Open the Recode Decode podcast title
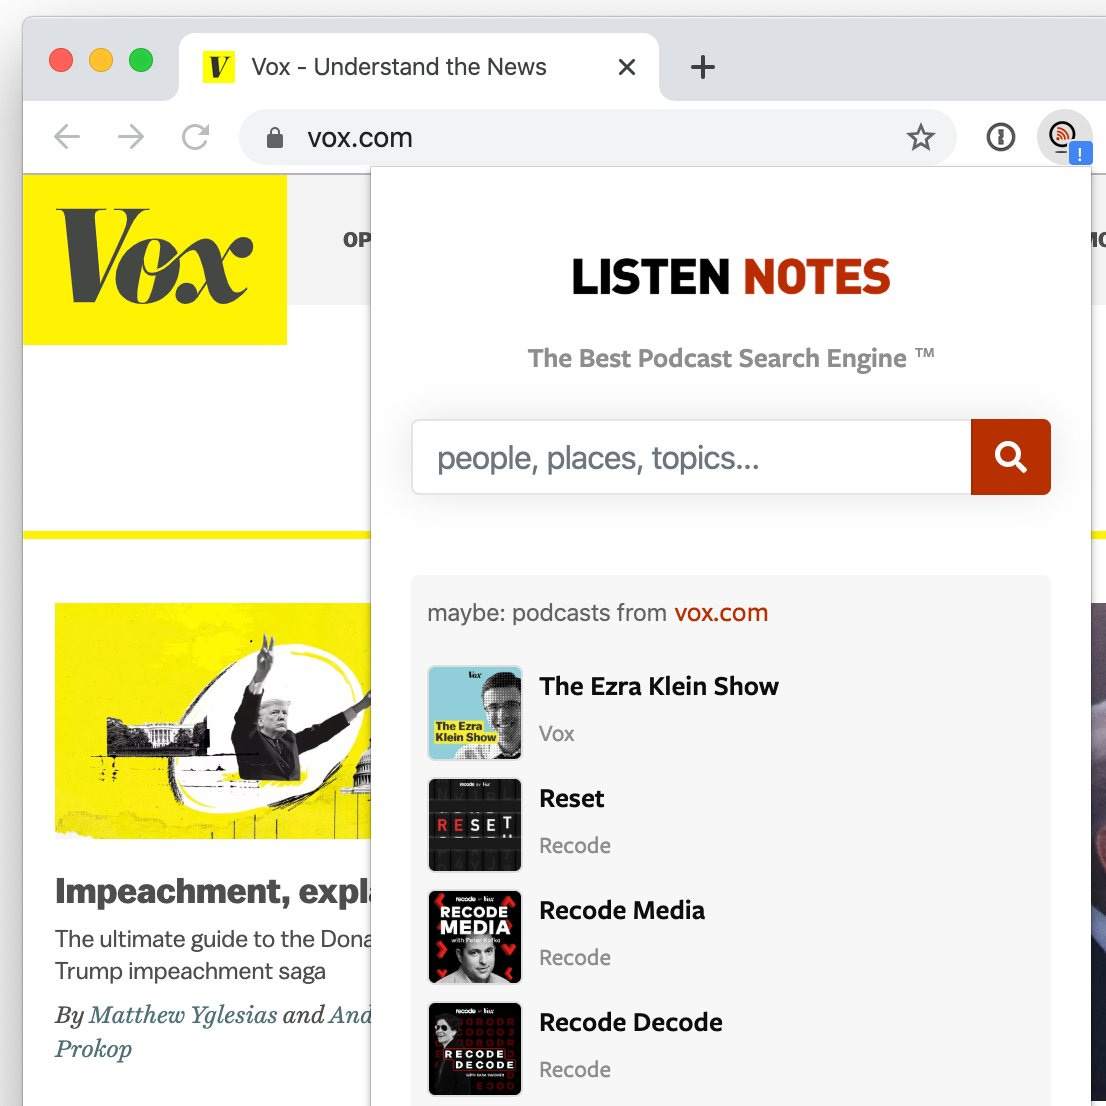Viewport: 1106px width, 1106px height. [631, 1023]
